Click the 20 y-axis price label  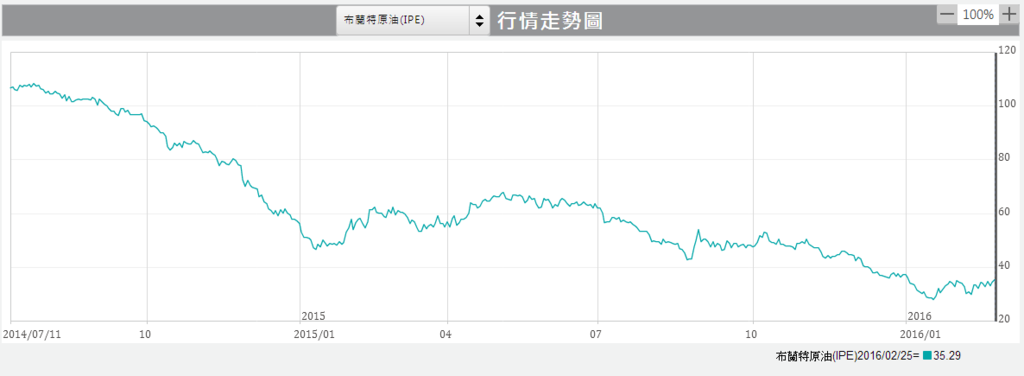tap(1005, 319)
